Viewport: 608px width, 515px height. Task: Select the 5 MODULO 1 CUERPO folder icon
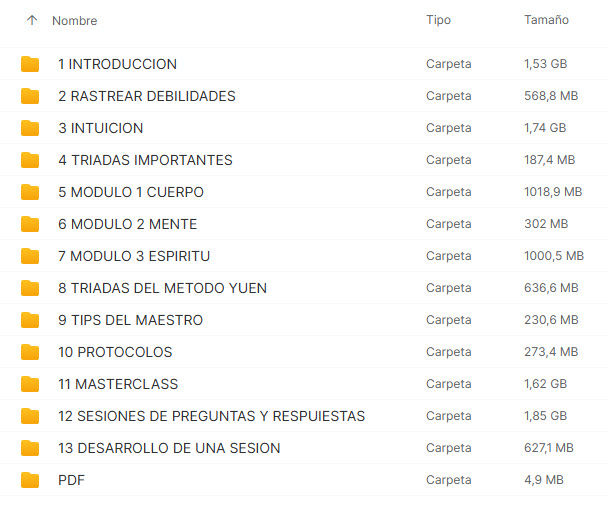click(x=30, y=192)
